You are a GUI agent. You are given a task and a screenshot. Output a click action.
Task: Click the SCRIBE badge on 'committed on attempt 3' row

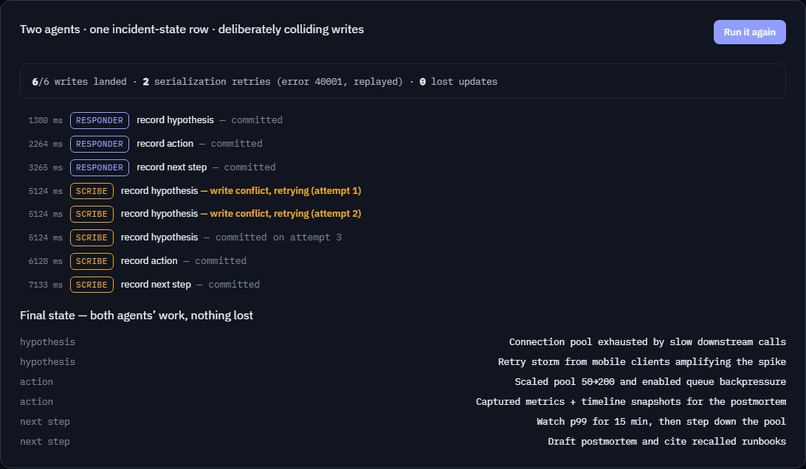point(91,238)
